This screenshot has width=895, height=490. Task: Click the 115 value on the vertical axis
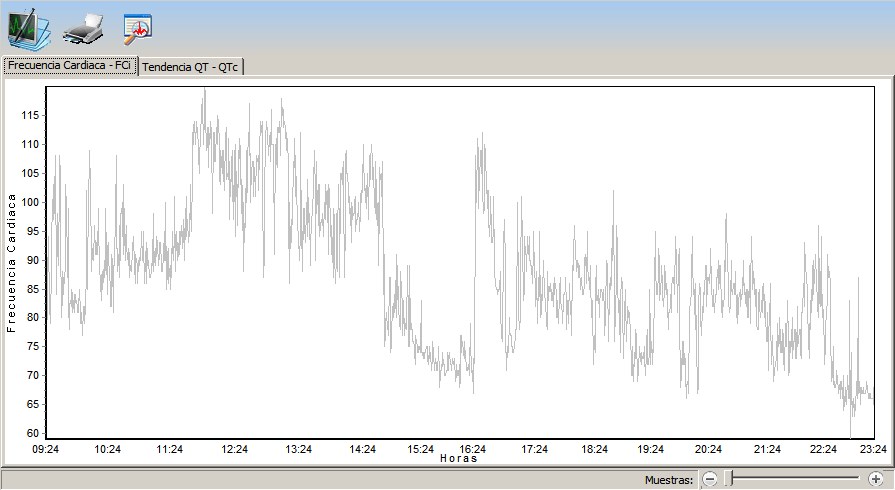tap(29, 116)
